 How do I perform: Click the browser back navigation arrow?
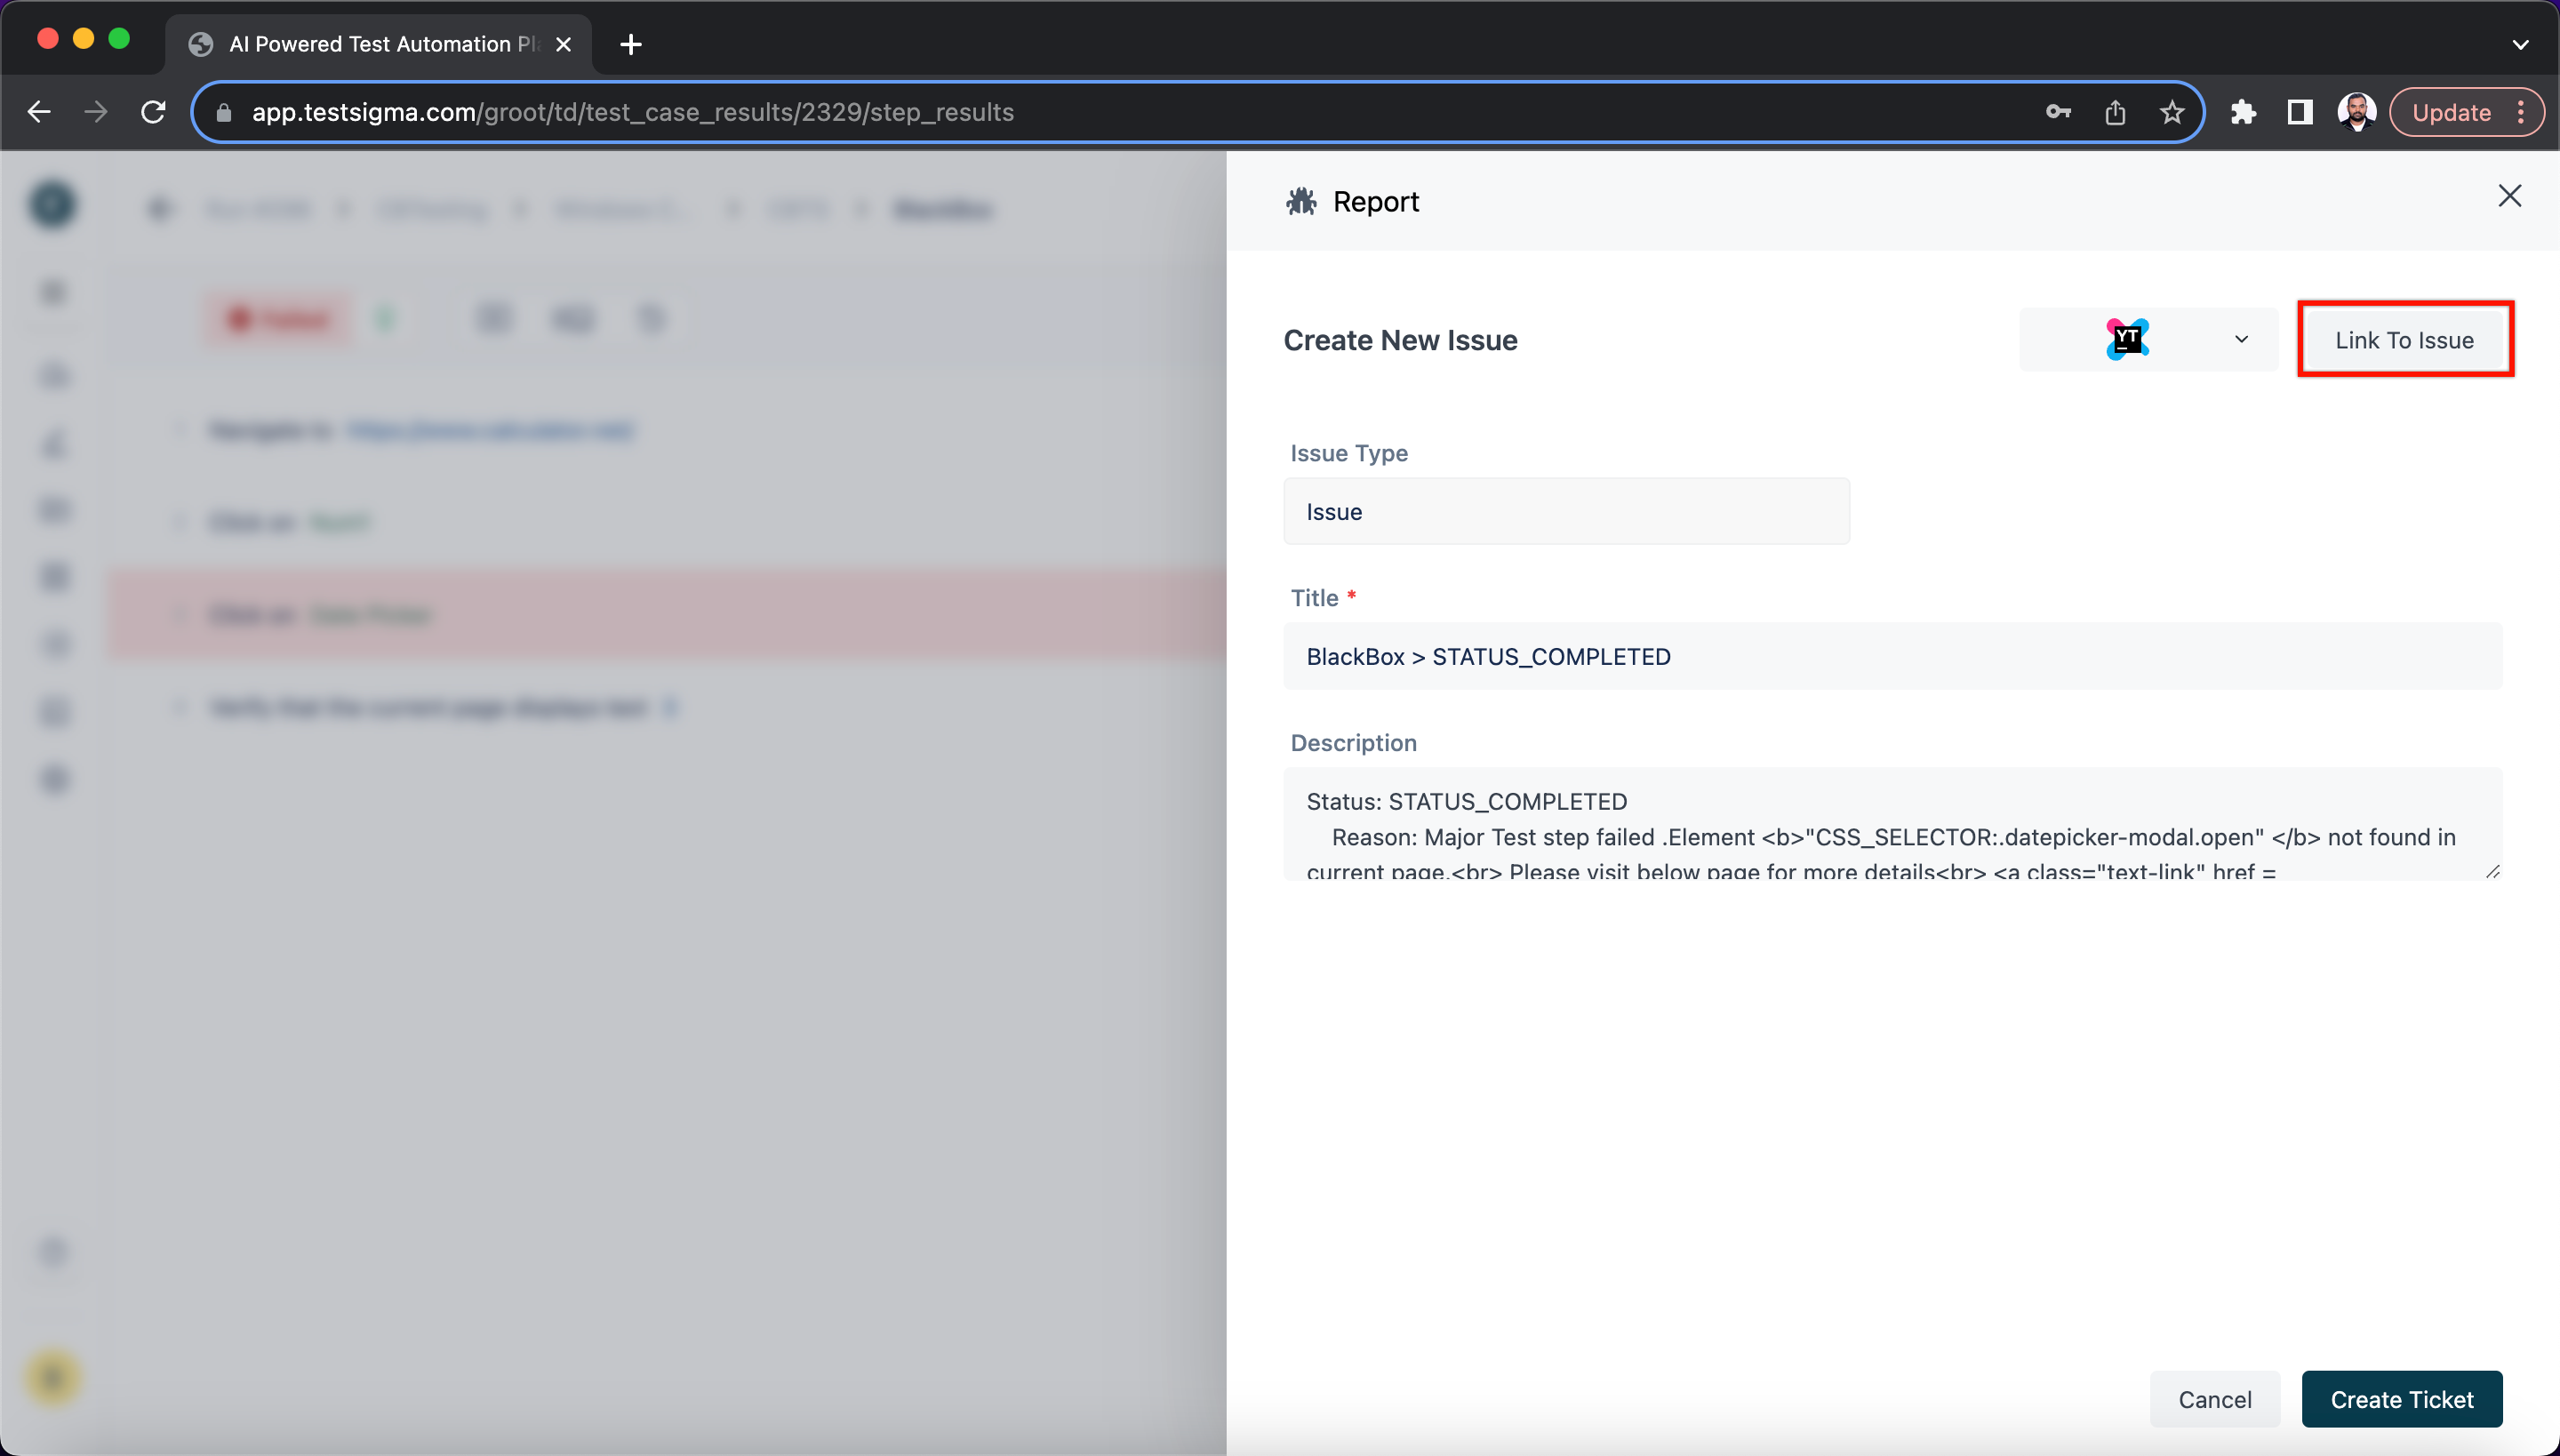(x=37, y=111)
